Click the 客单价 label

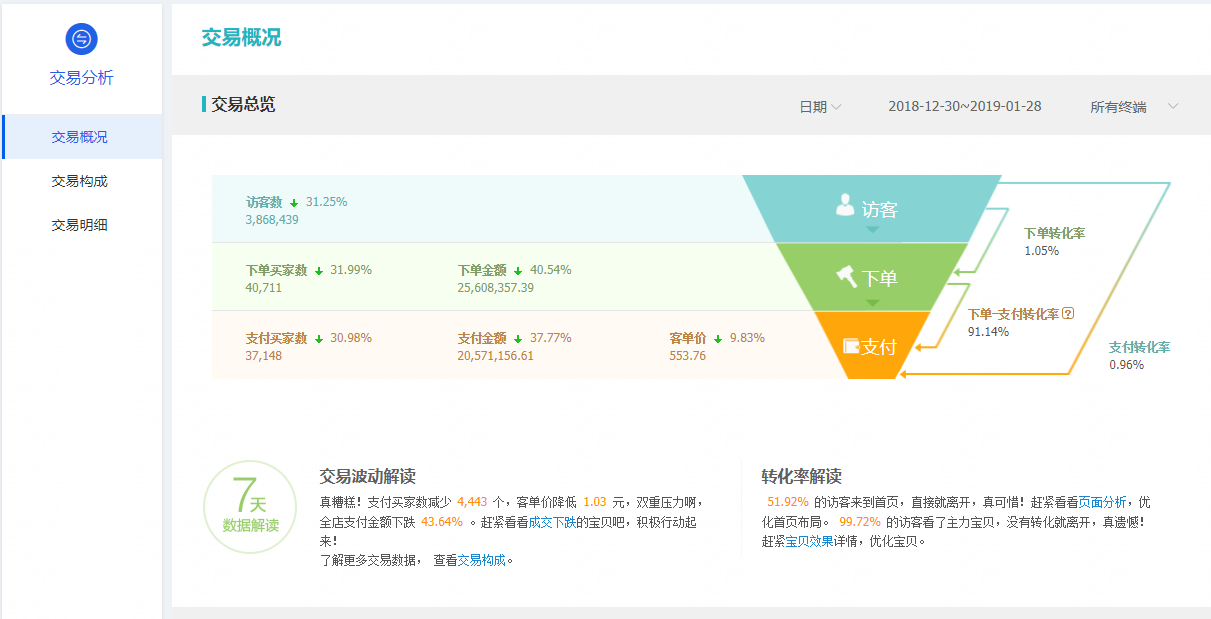coord(688,338)
